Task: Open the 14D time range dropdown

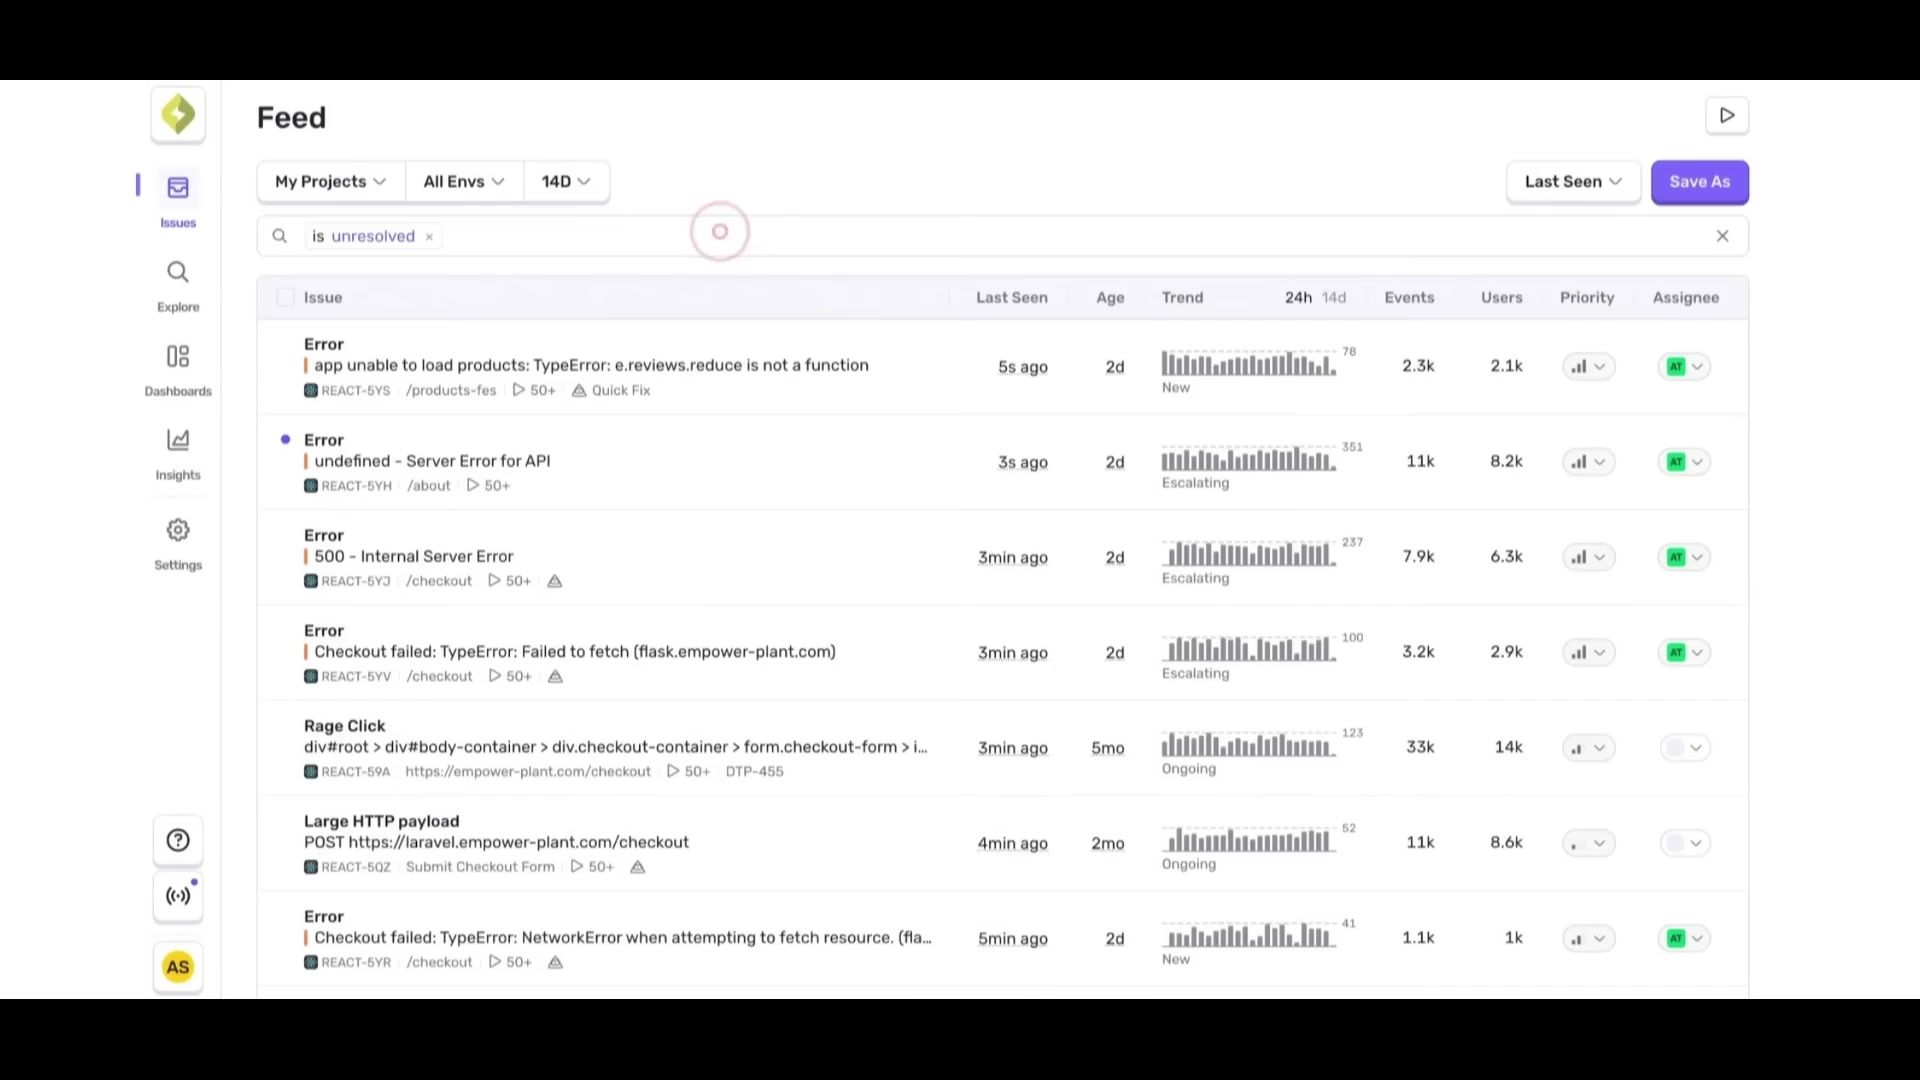Action: [x=565, y=182]
